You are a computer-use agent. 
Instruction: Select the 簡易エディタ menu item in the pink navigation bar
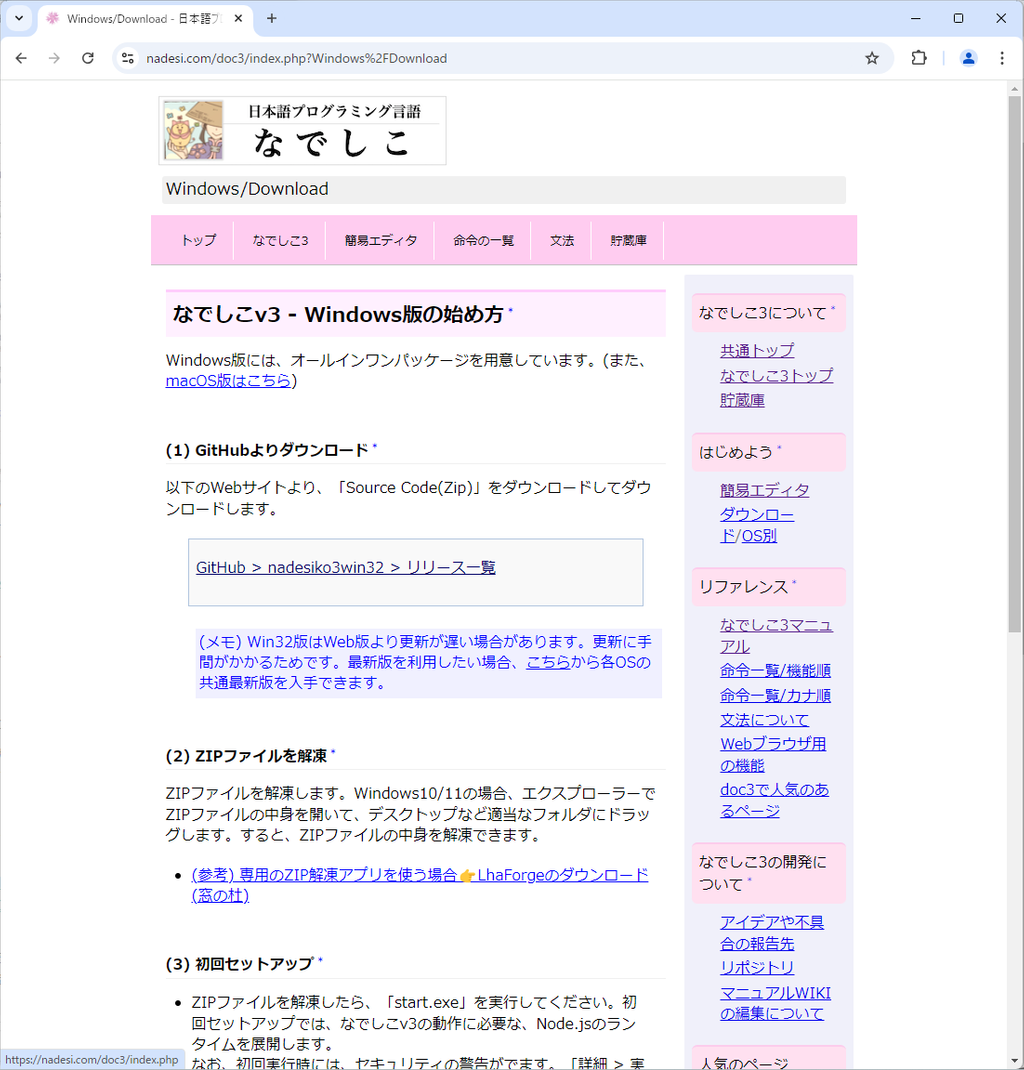point(381,241)
